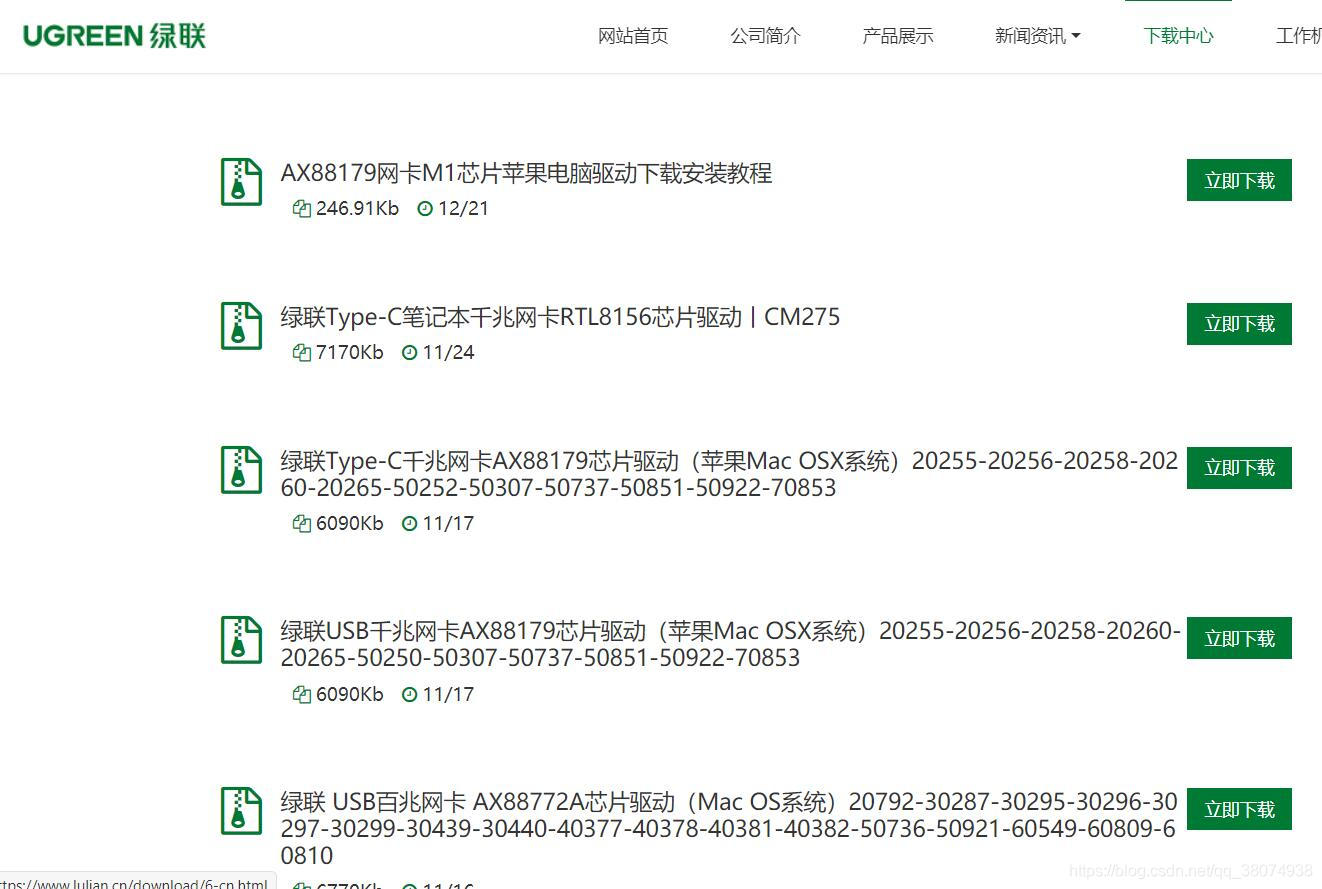Click the size icon under the Type-C千兆网卡AX88179 entry

(x=302, y=523)
